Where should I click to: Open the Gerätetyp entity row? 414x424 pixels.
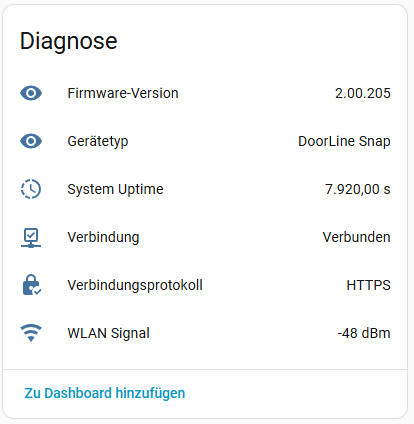[x=205, y=141]
